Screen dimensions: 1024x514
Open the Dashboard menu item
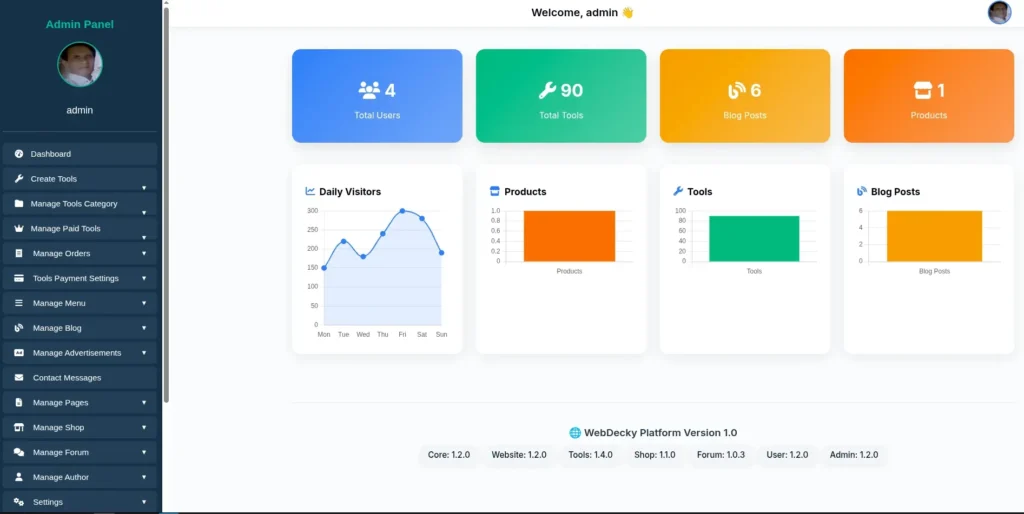[80, 154]
